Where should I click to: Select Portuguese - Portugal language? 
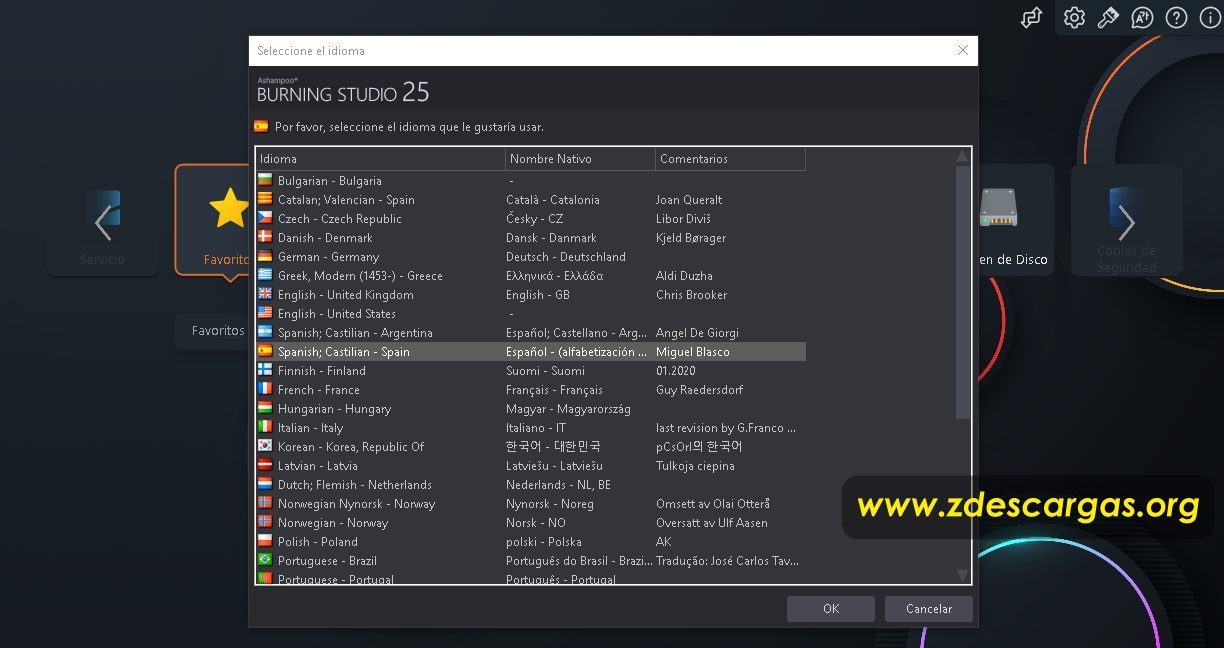[x=336, y=579]
